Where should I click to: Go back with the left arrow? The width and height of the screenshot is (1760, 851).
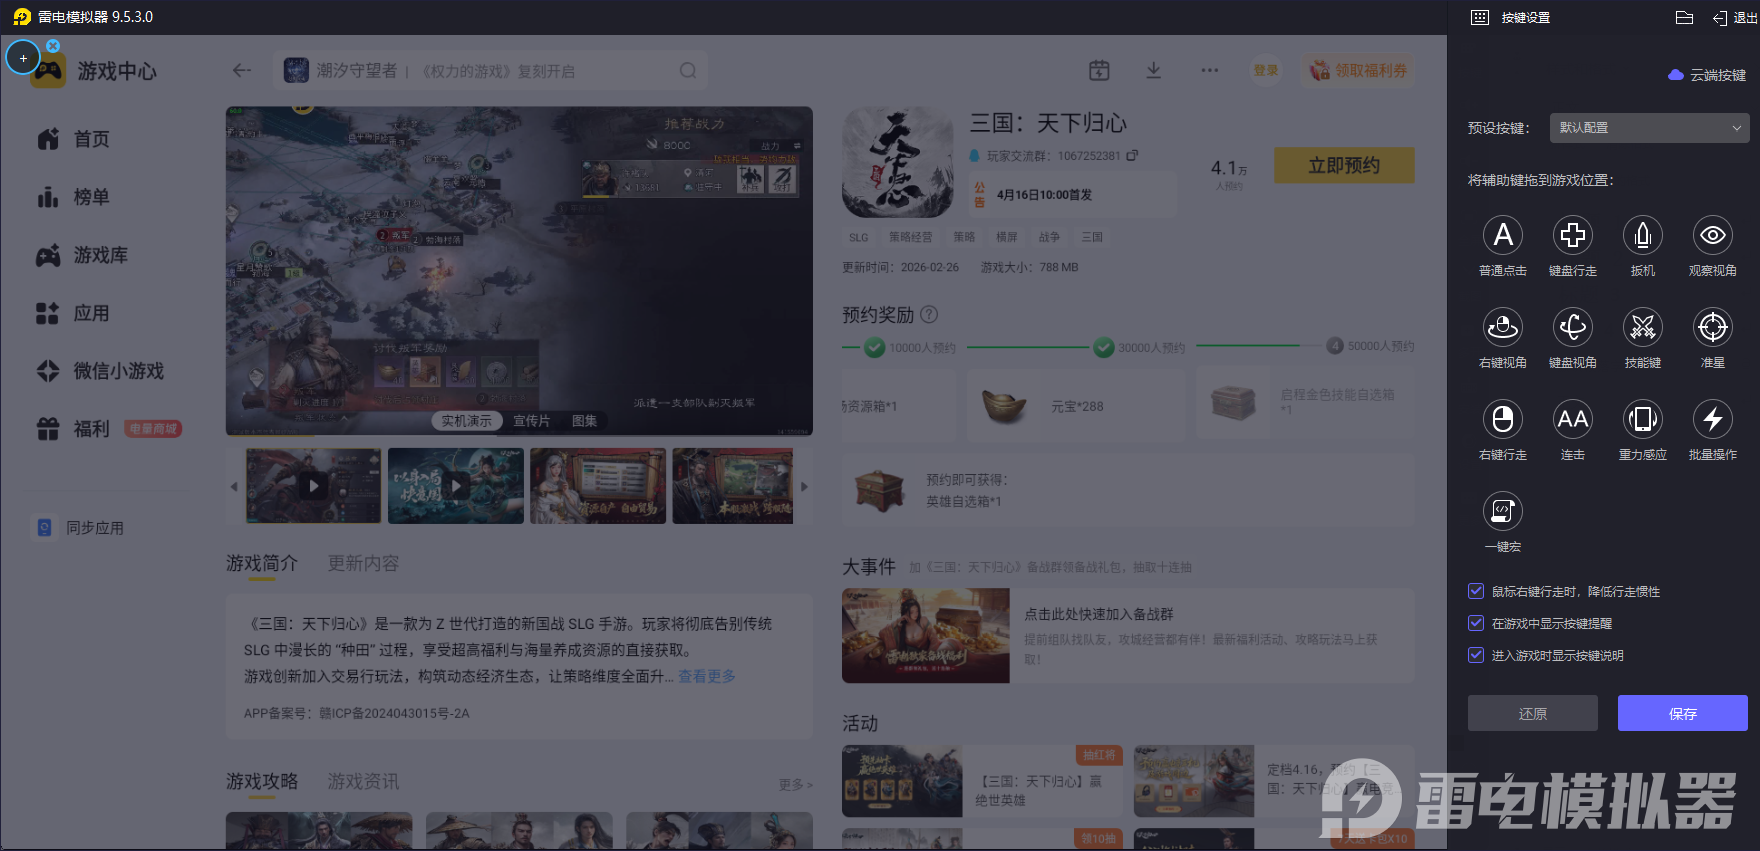(x=242, y=70)
